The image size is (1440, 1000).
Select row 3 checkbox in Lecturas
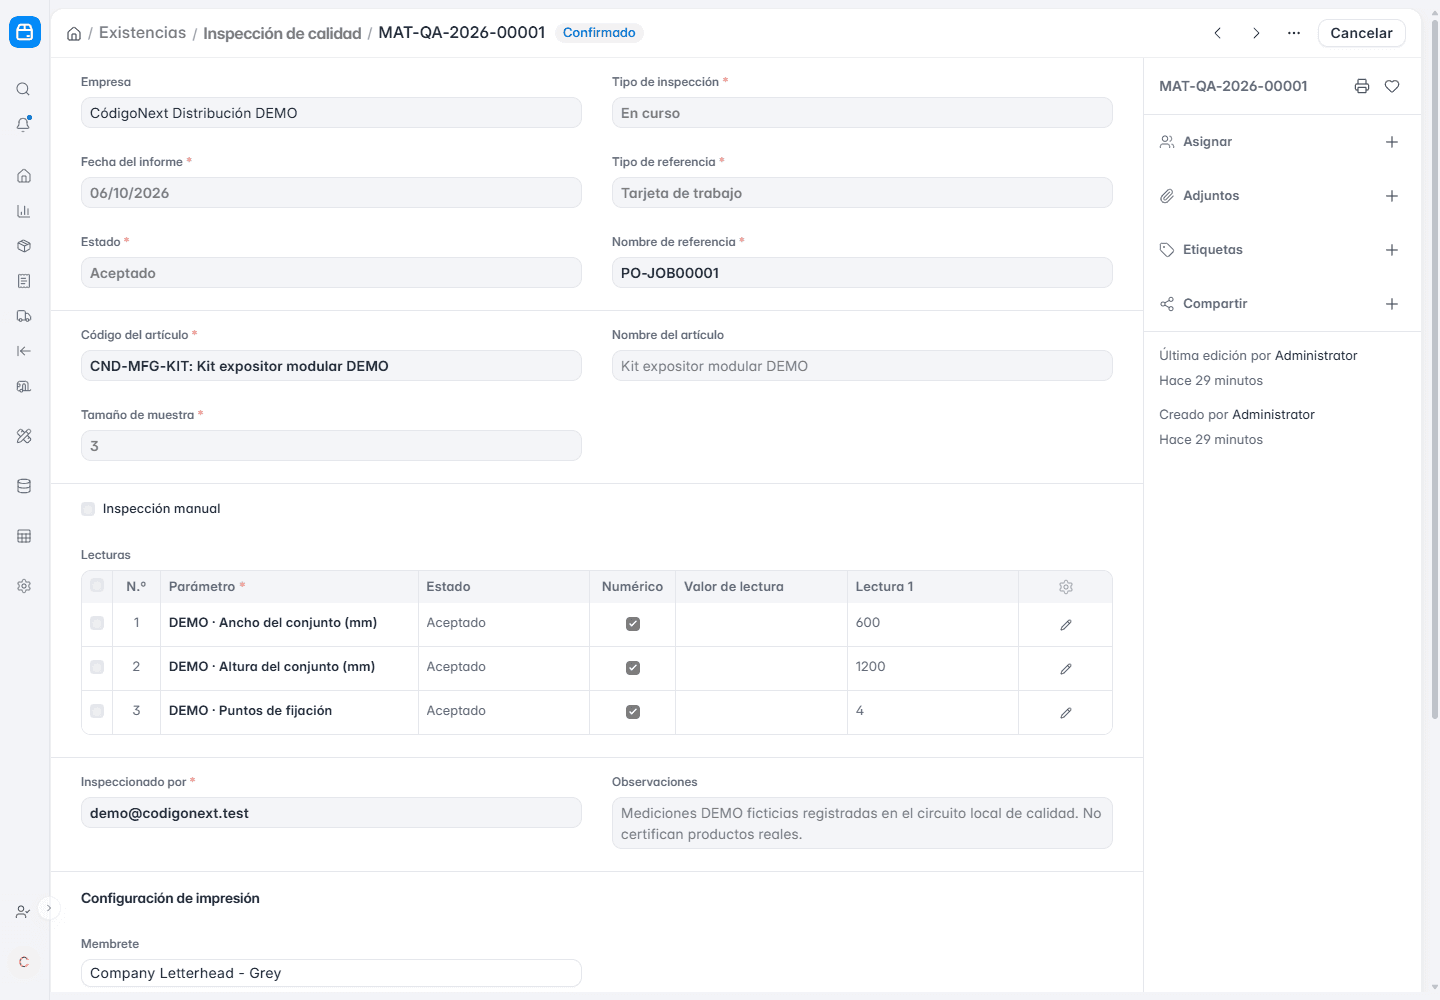[97, 711]
